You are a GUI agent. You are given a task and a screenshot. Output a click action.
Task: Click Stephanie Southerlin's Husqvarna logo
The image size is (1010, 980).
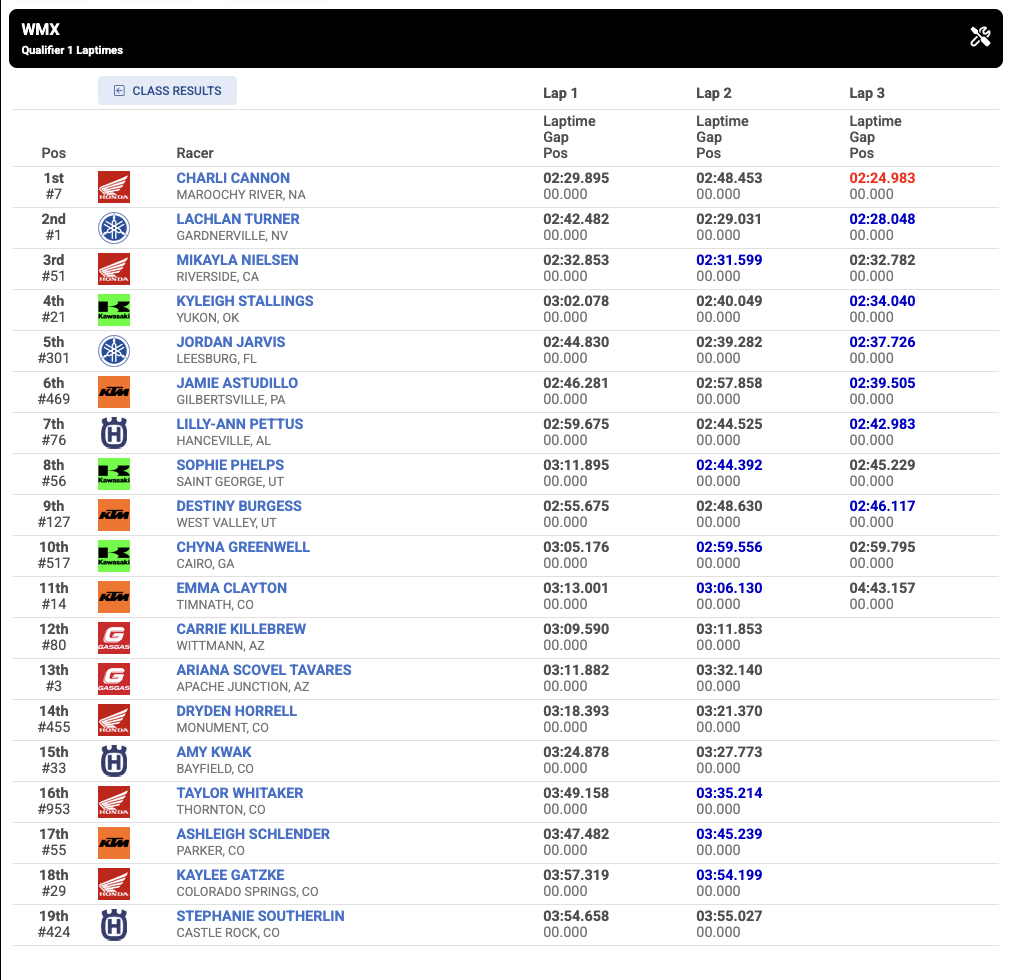point(114,925)
